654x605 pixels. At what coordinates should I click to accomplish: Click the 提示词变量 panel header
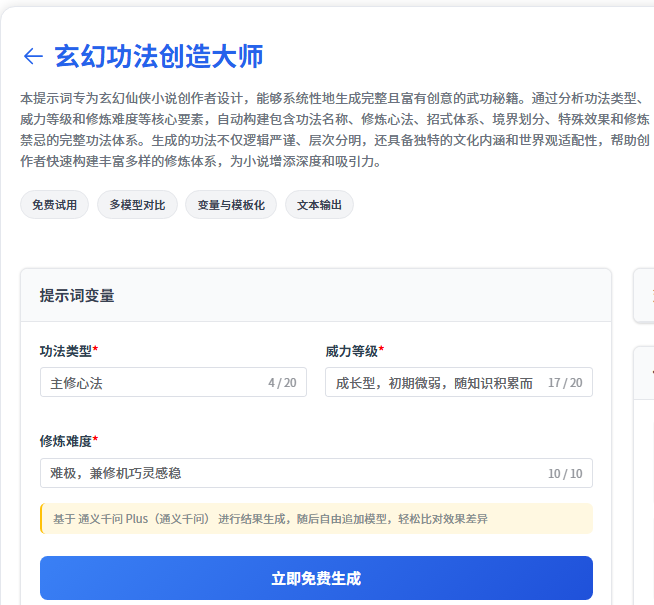[77, 295]
